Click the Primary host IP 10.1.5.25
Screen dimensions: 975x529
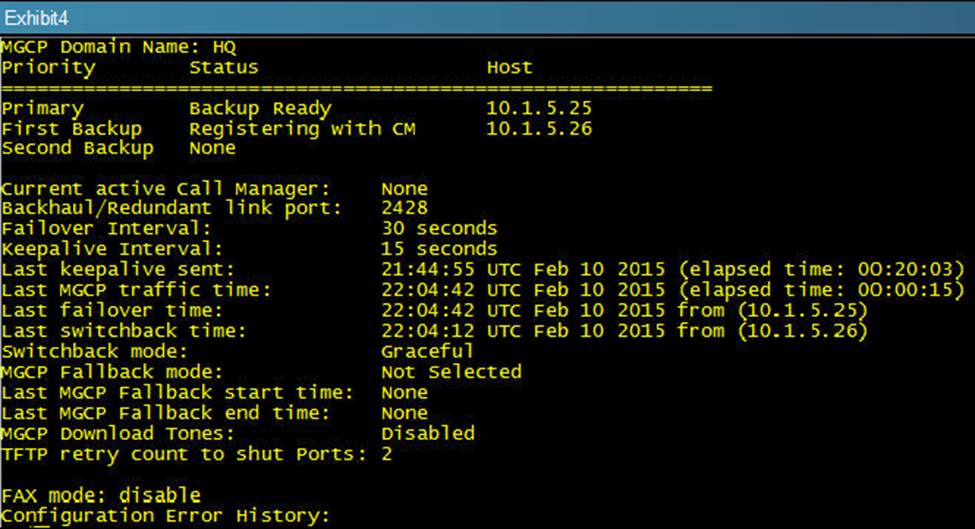(537, 108)
